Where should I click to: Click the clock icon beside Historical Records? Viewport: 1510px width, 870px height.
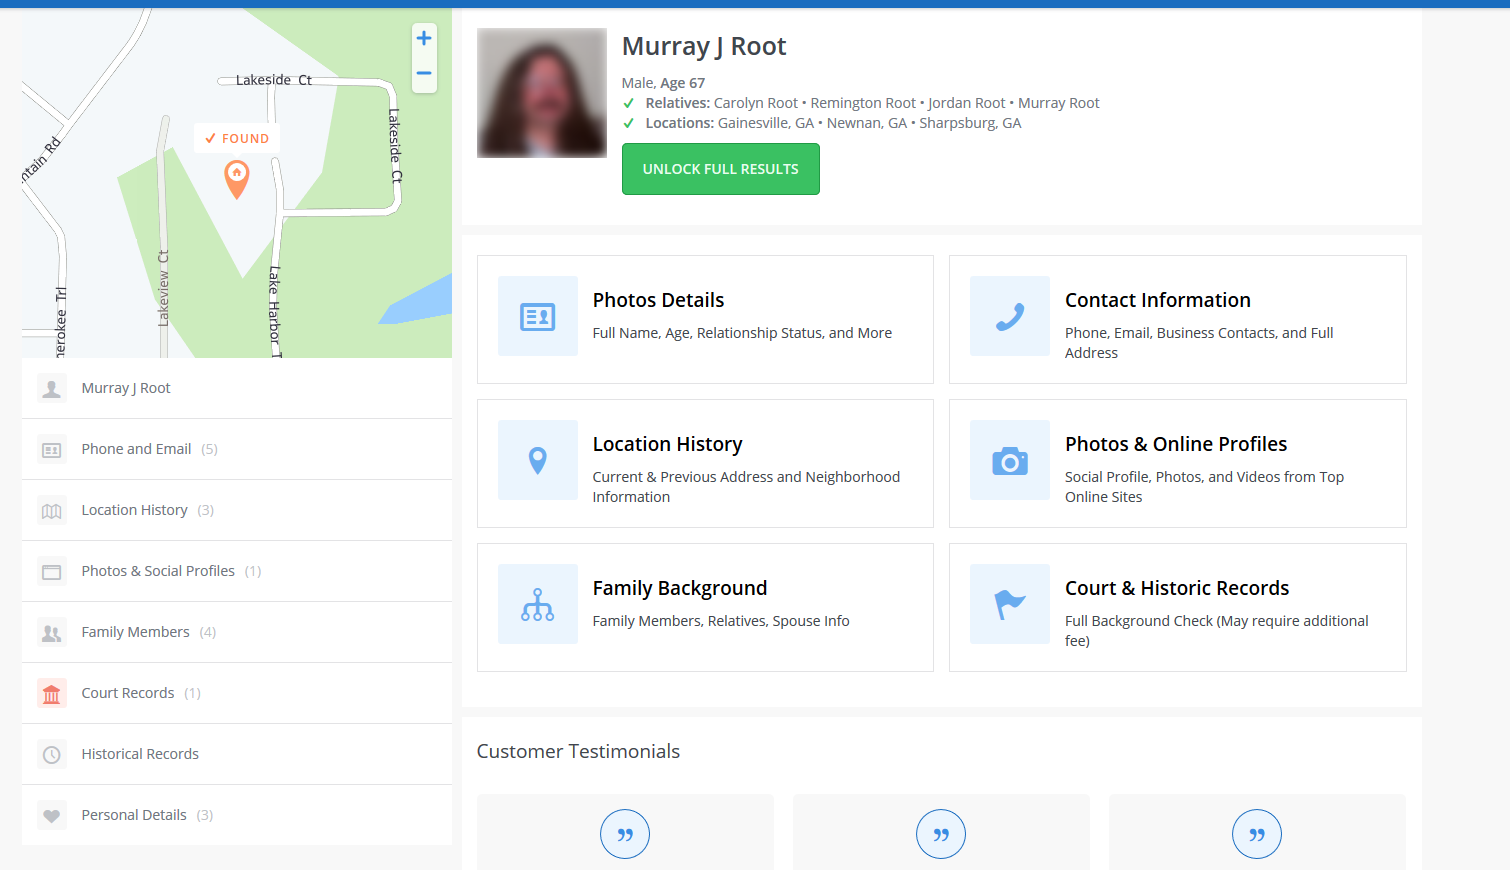[52, 755]
